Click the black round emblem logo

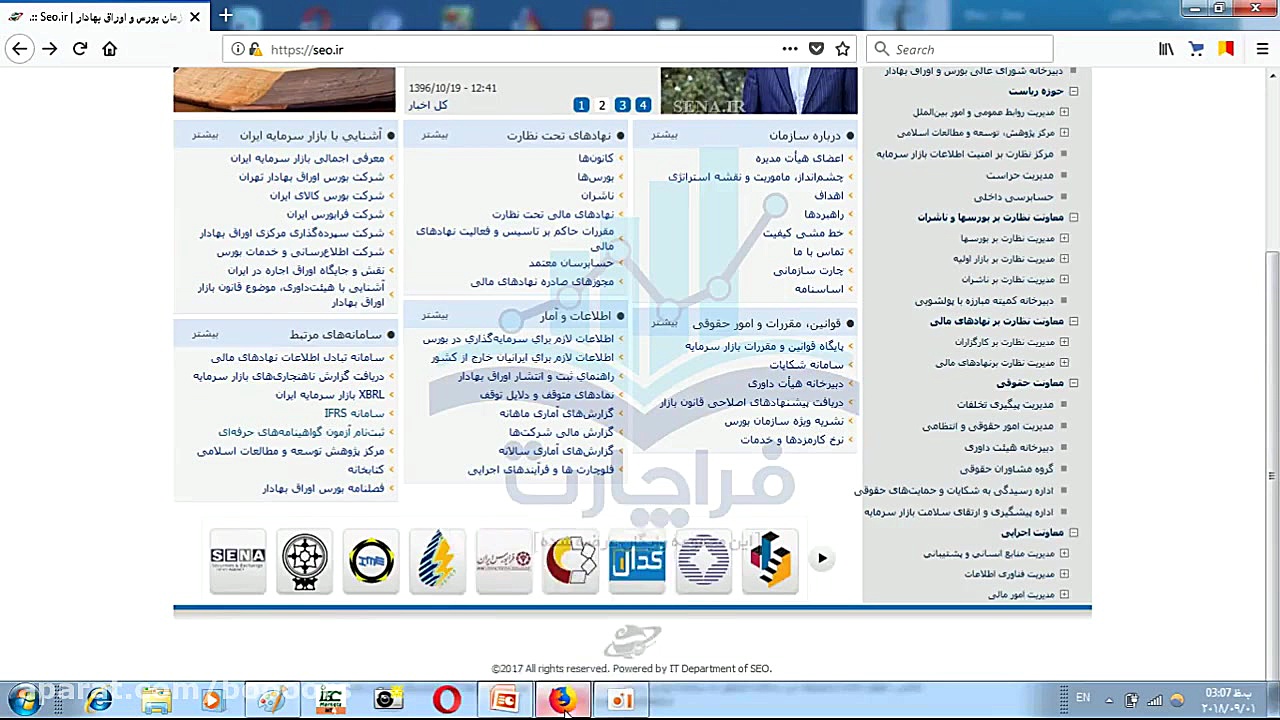[304, 560]
